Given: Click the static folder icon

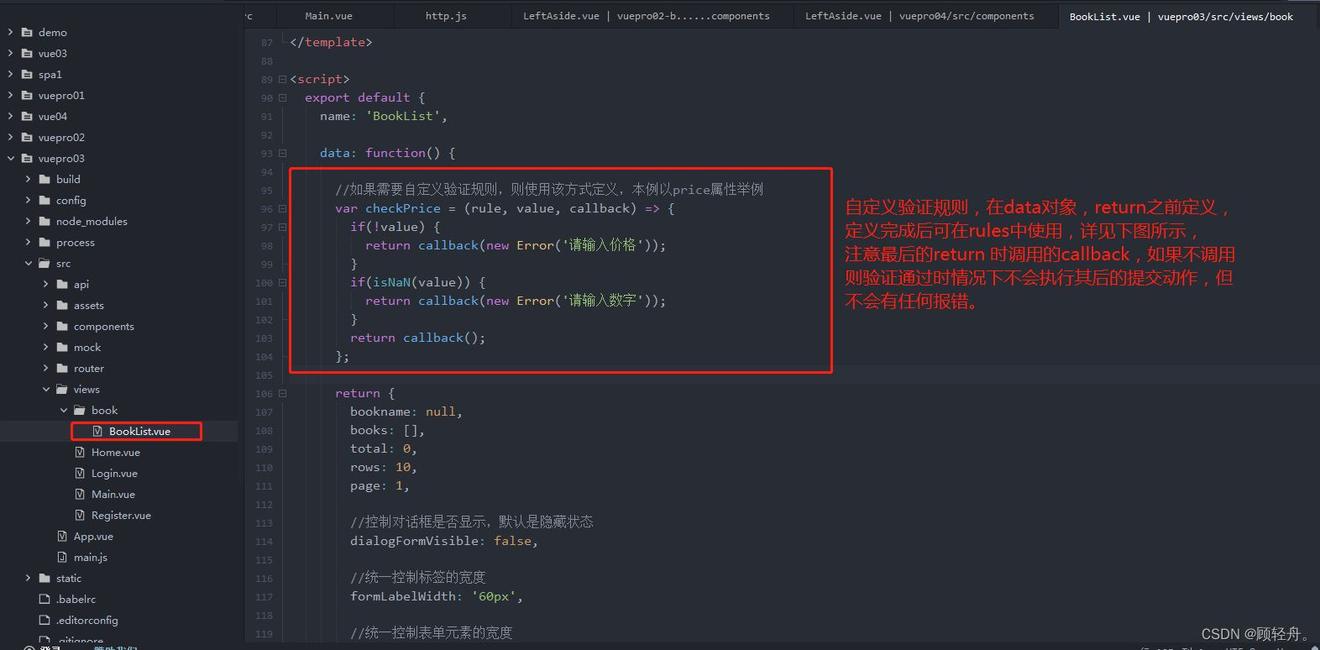Looking at the screenshot, I should [45, 578].
